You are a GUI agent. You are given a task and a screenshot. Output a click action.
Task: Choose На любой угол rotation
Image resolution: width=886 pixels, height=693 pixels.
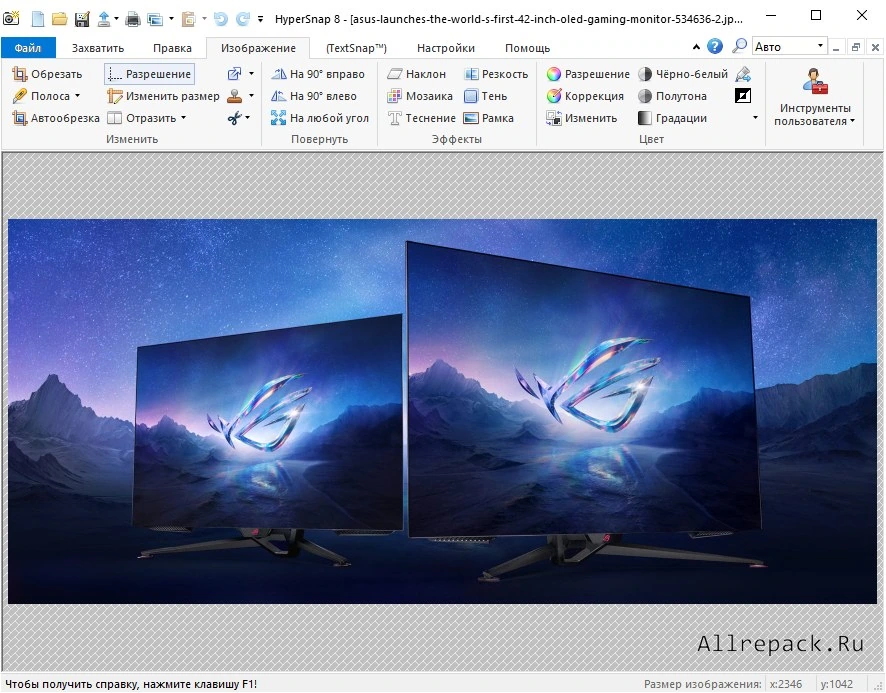320,118
